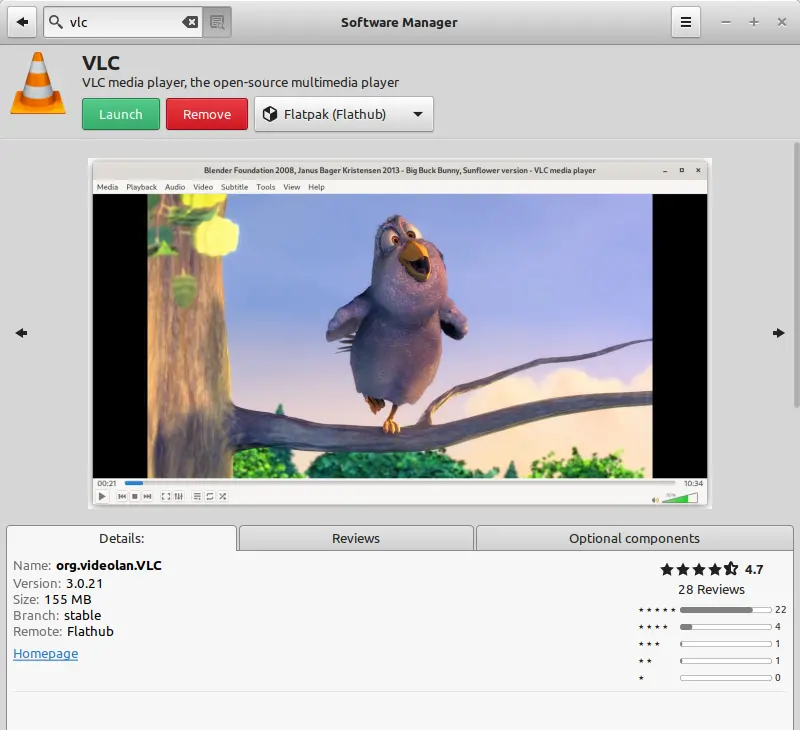The width and height of the screenshot is (800, 730).
Task: Show the next screenshot
Action: point(779,333)
